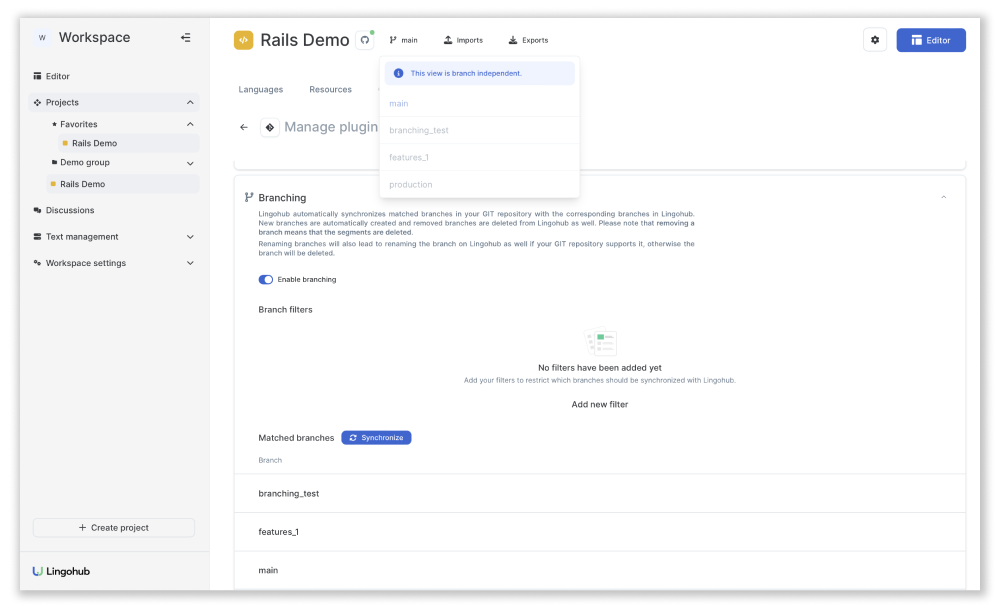Click the Workspace title text
1000x608 pixels.
[94, 38]
